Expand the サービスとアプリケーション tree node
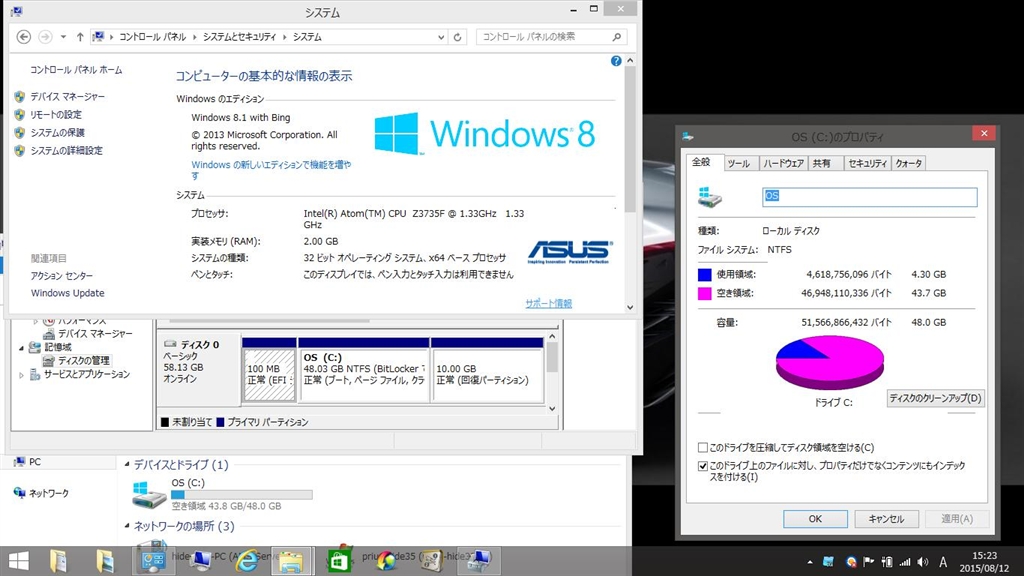 point(21,375)
